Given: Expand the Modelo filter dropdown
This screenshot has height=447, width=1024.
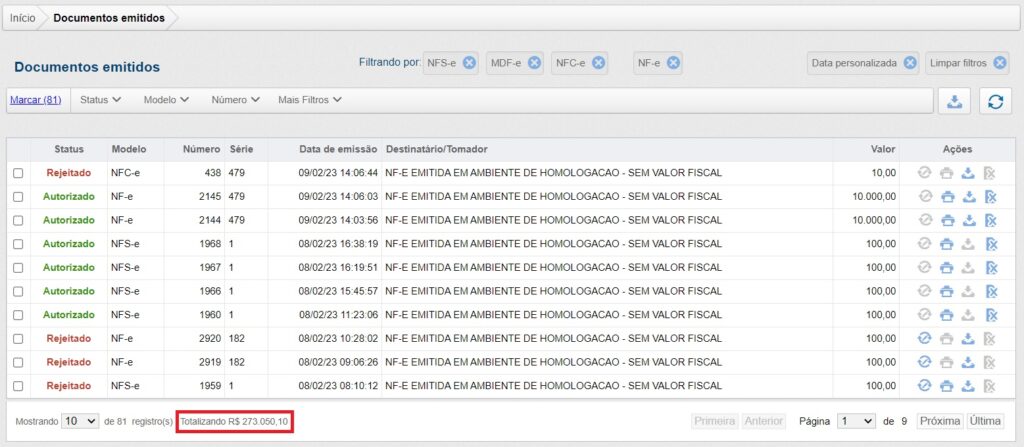Looking at the screenshot, I should click(x=166, y=100).
